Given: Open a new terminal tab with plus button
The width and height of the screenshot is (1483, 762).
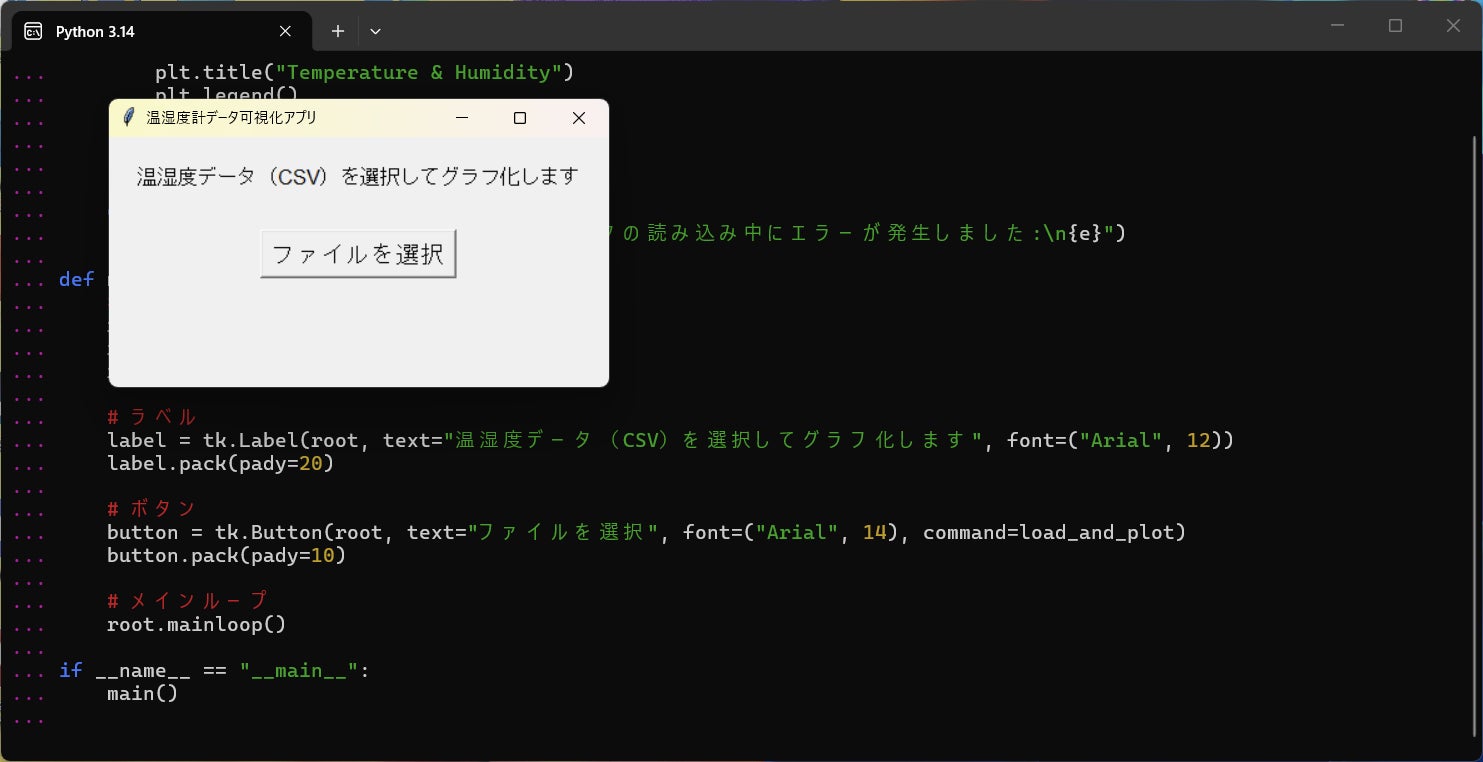Looking at the screenshot, I should 338,32.
